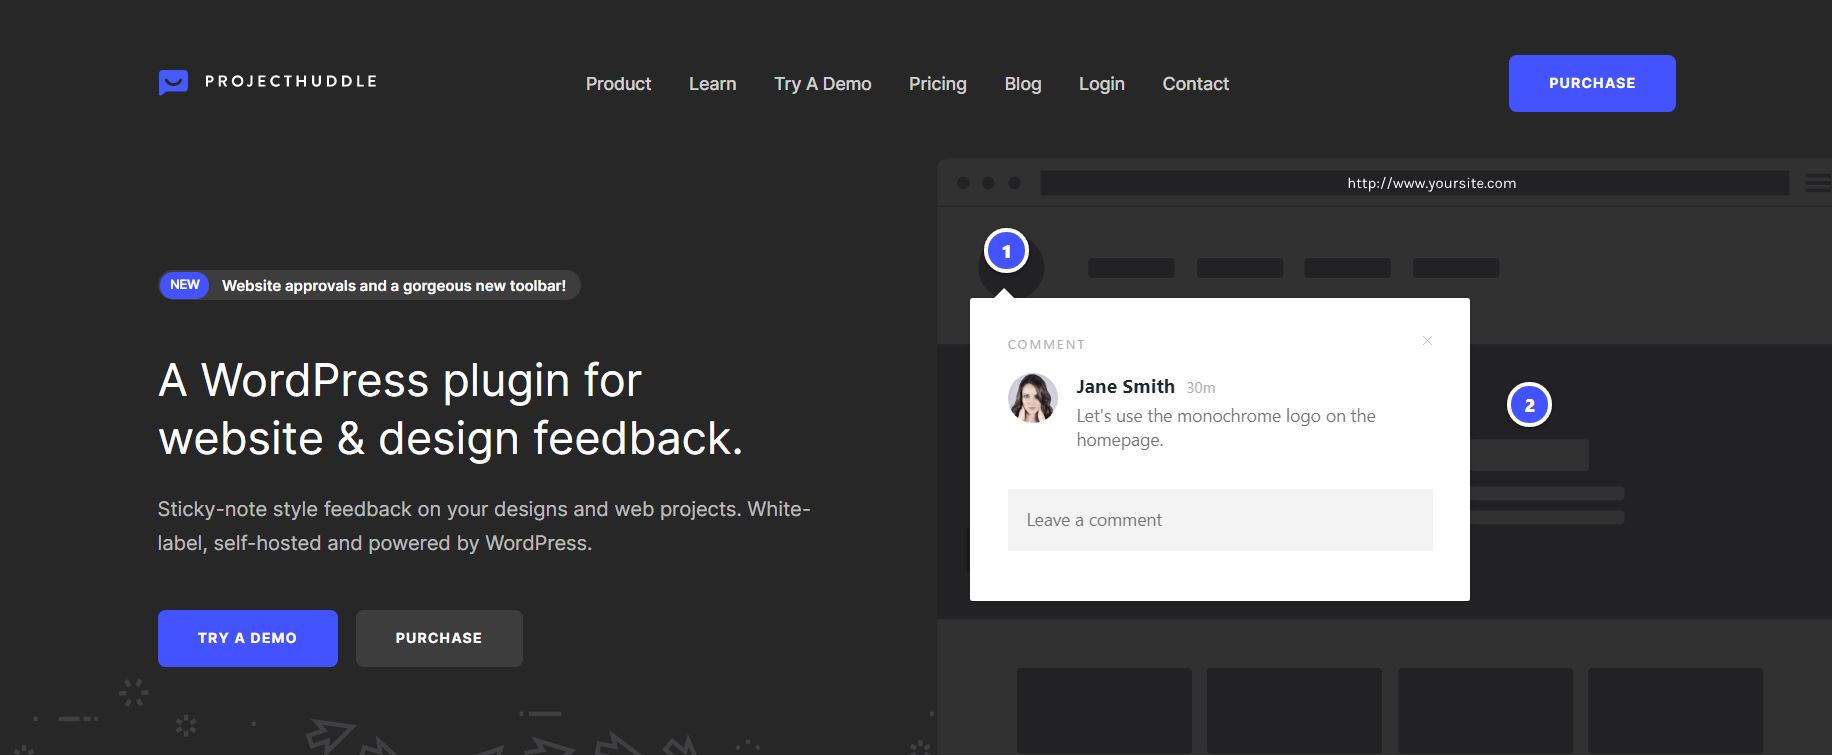1832x755 pixels.
Task: Close the comment popup
Action: coord(1427,341)
